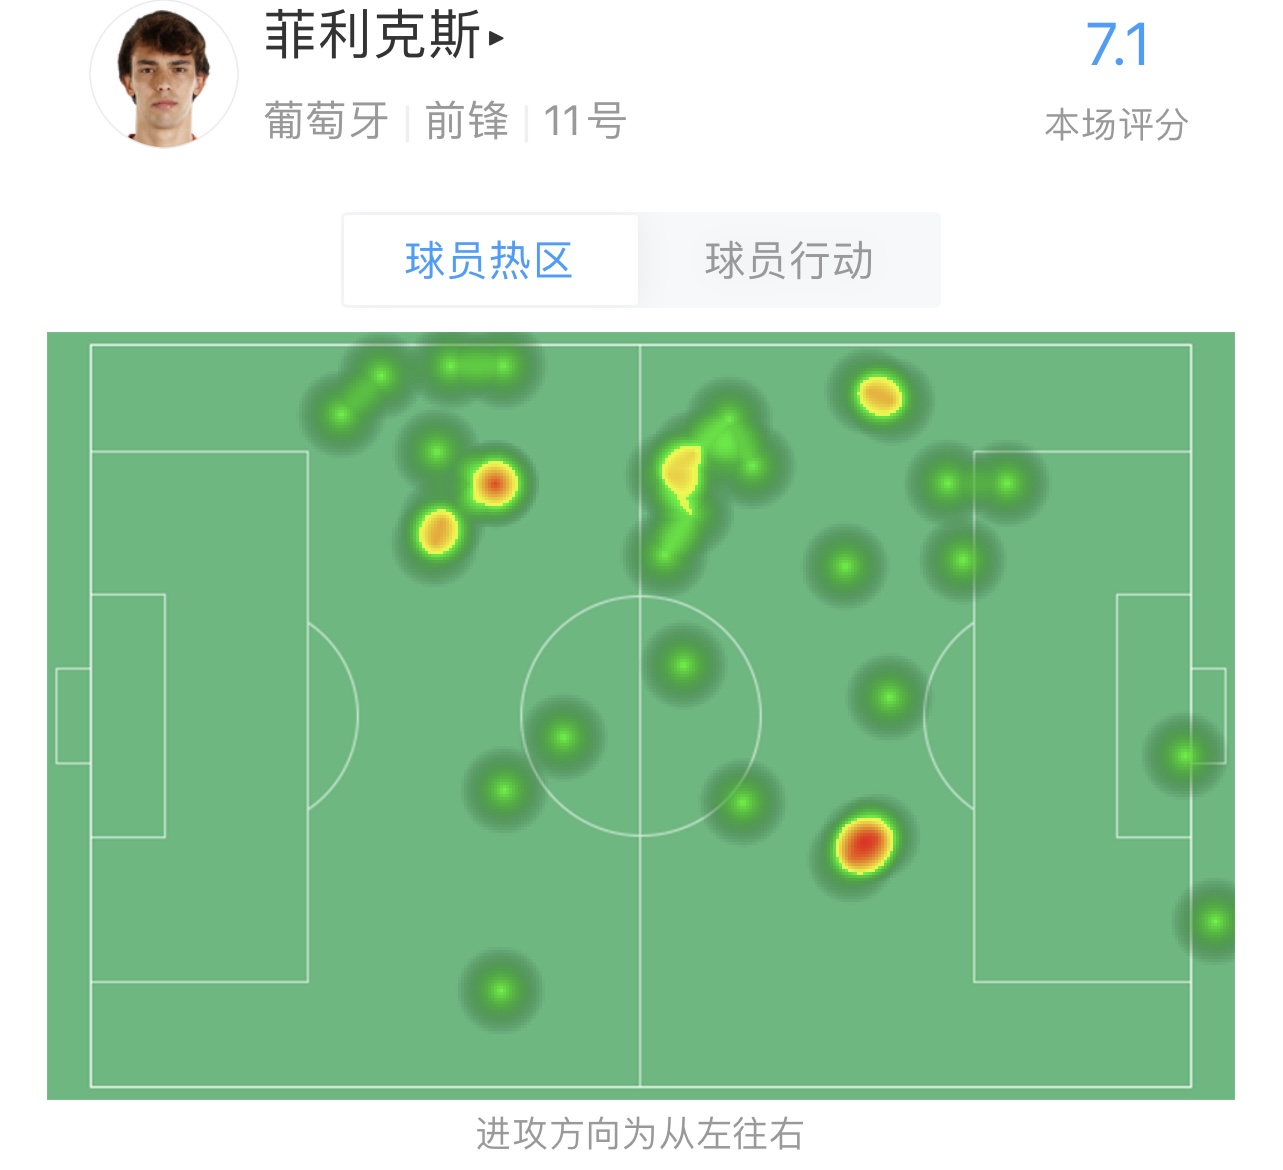This screenshot has width=1283, height=1170.
Task: Tap the yellow hotspot beside the halfway line
Action: click(682, 476)
